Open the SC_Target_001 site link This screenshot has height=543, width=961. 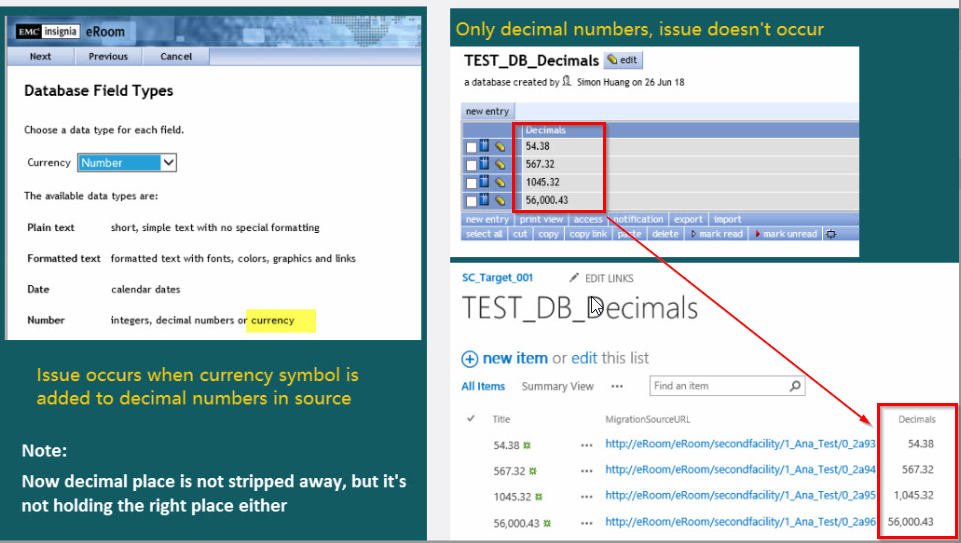pos(497,278)
